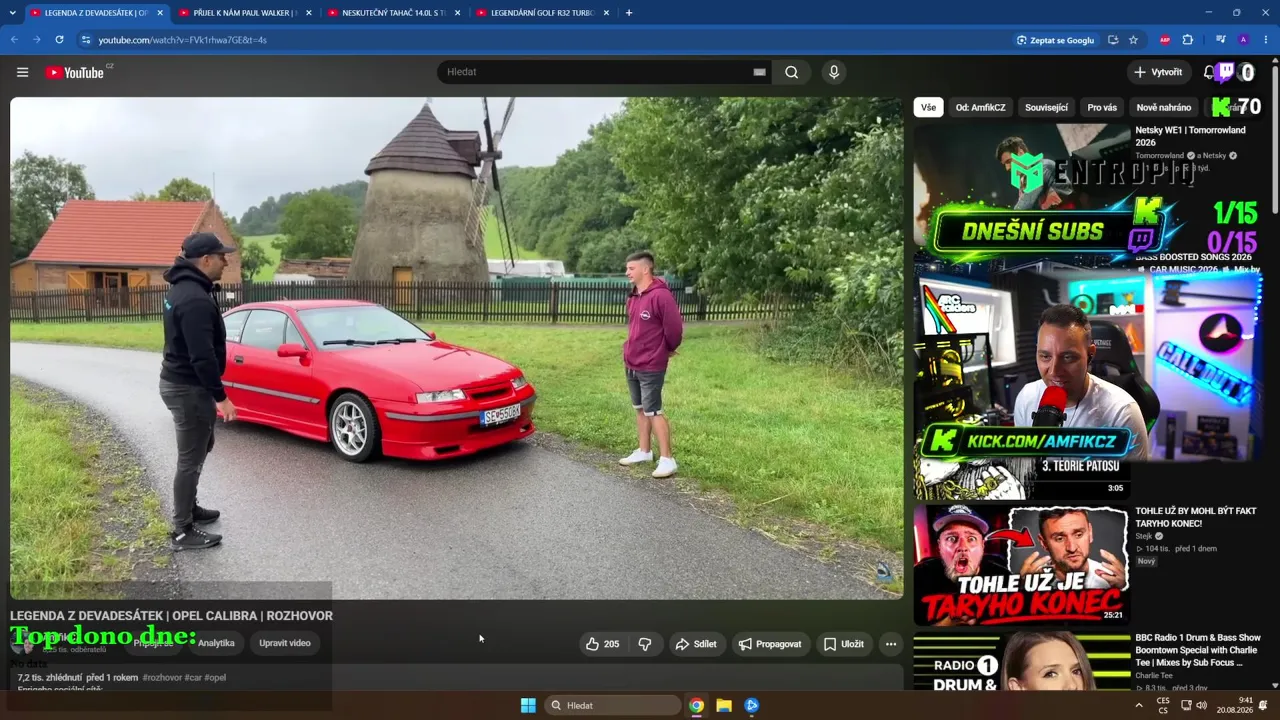Click the #opel hashtag
The width and height of the screenshot is (1280, 720).
[215, 678]
